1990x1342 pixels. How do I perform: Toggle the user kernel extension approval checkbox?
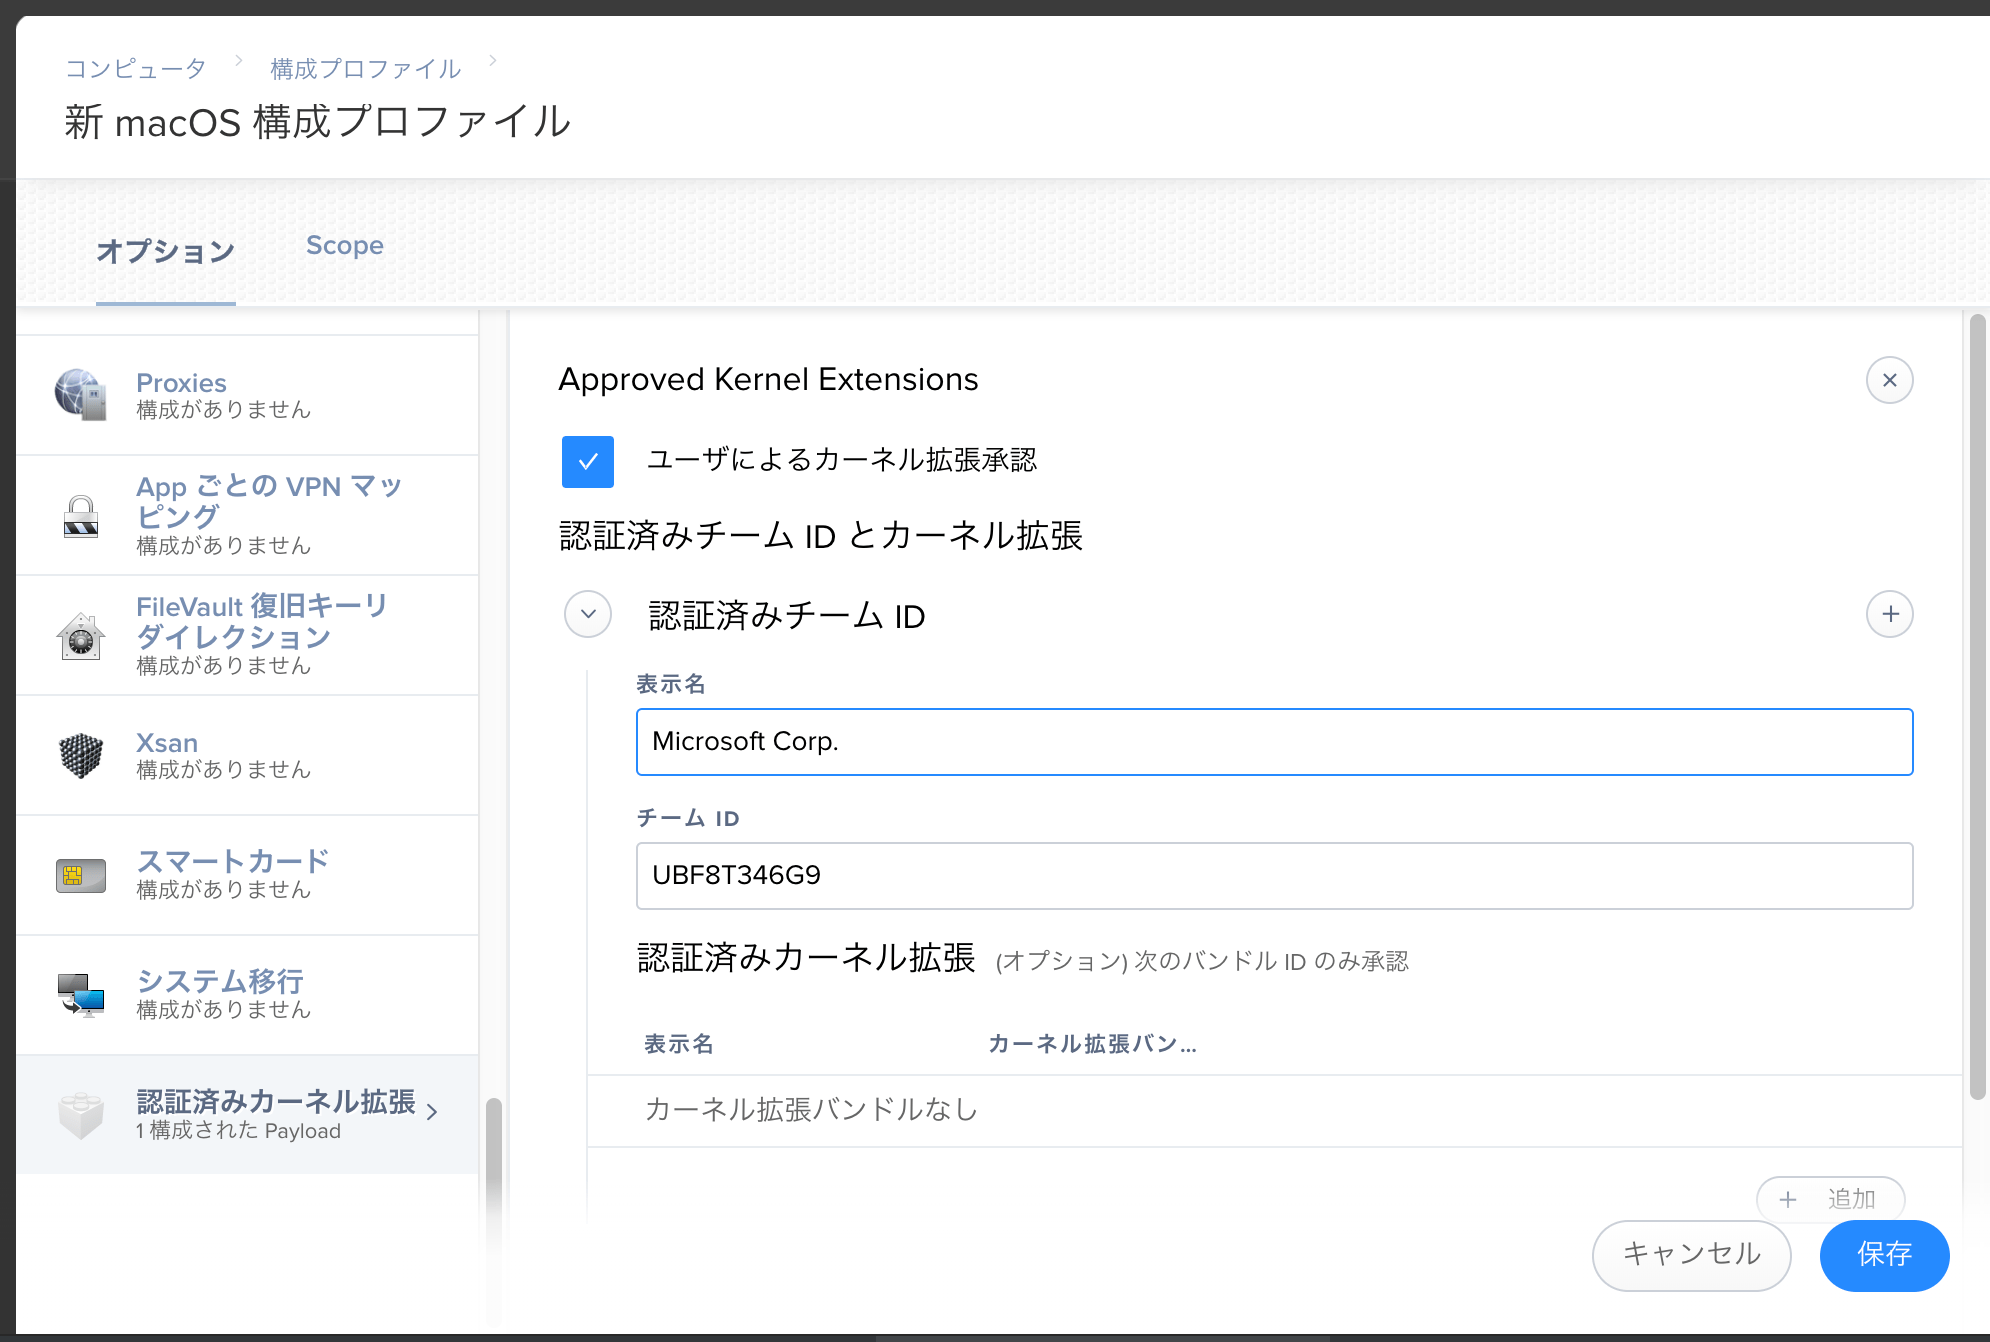(x=588, y=462)
